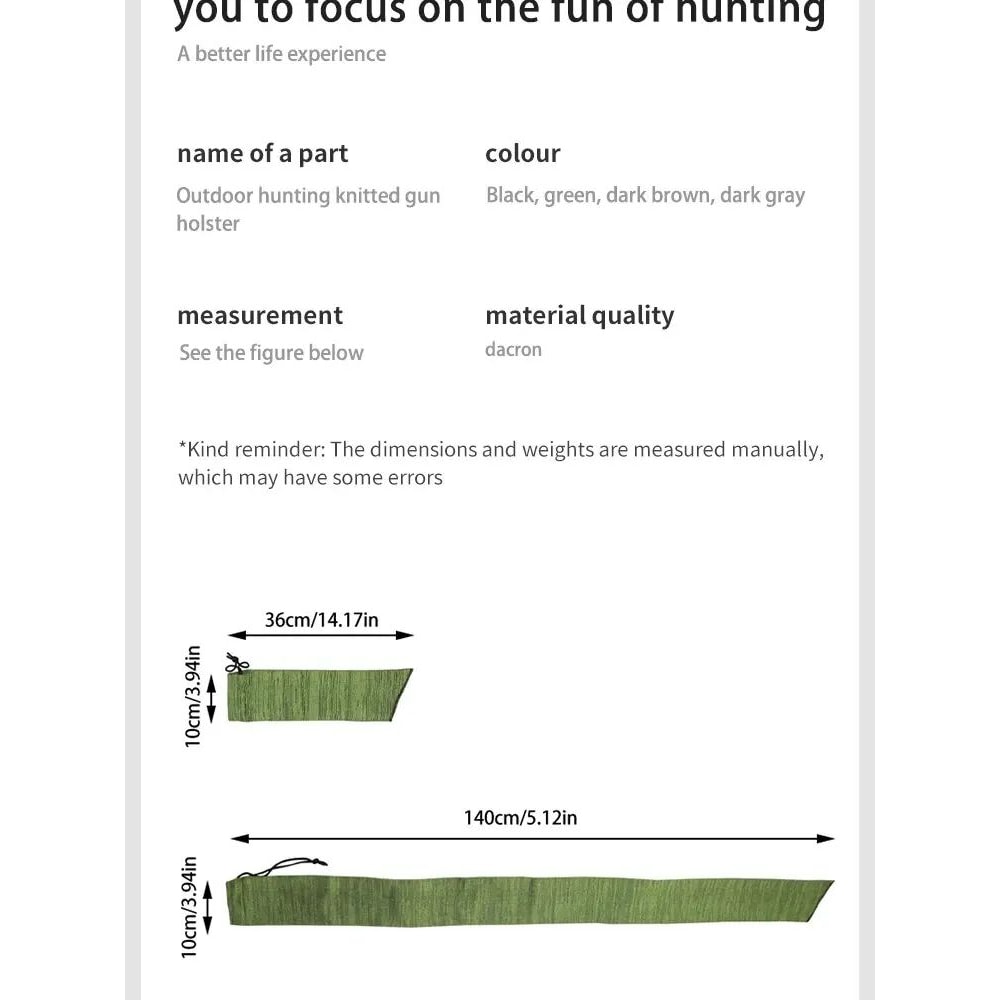The width and height of the screenshot is (1000, 1000).
Task: Click the '36cm/14.17in' measurement label
Action: pyautogui.click(x=321, y=620)
